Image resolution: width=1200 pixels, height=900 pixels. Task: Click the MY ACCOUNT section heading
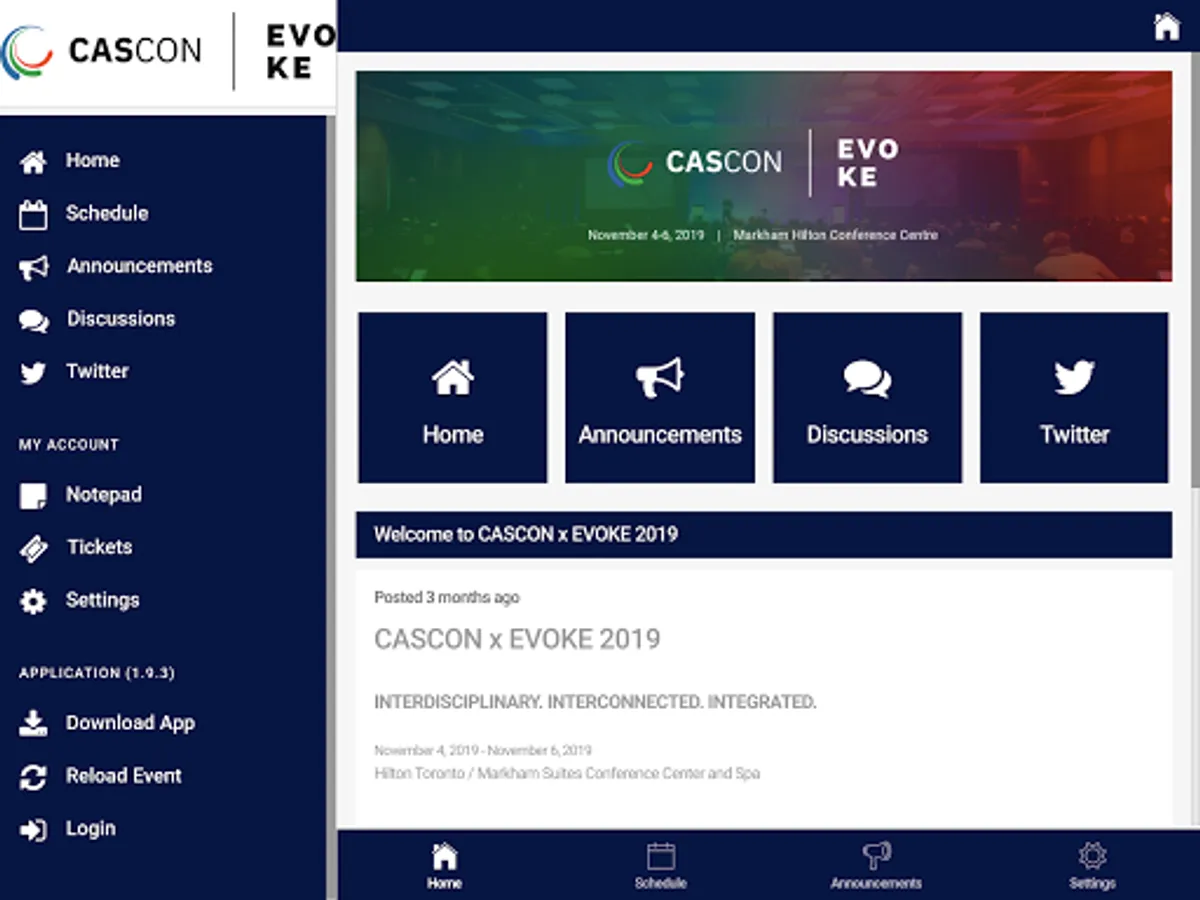[69, 444]
